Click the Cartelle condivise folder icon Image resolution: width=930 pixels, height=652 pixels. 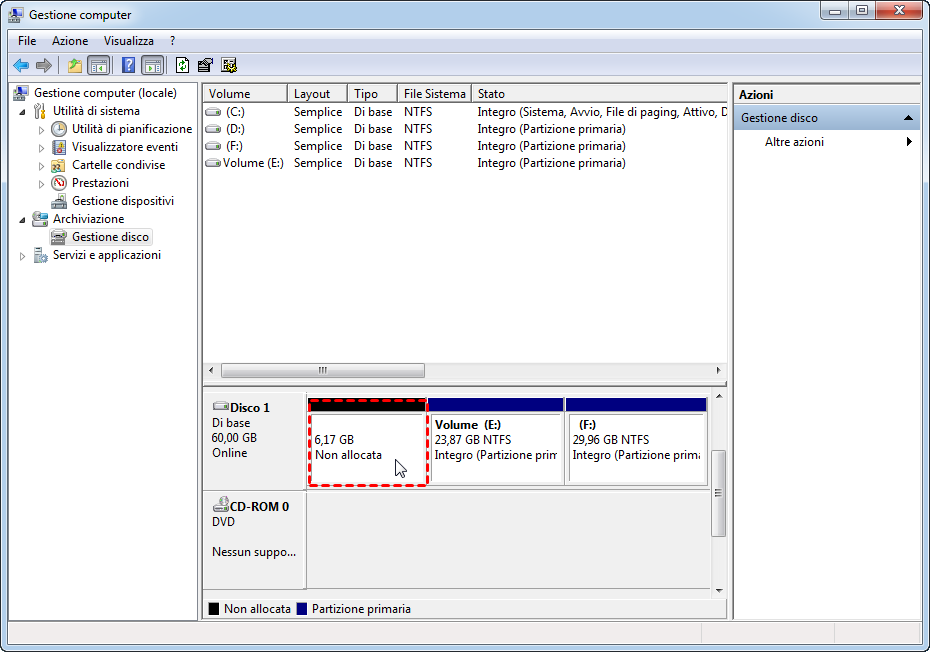tap(58, 166)
